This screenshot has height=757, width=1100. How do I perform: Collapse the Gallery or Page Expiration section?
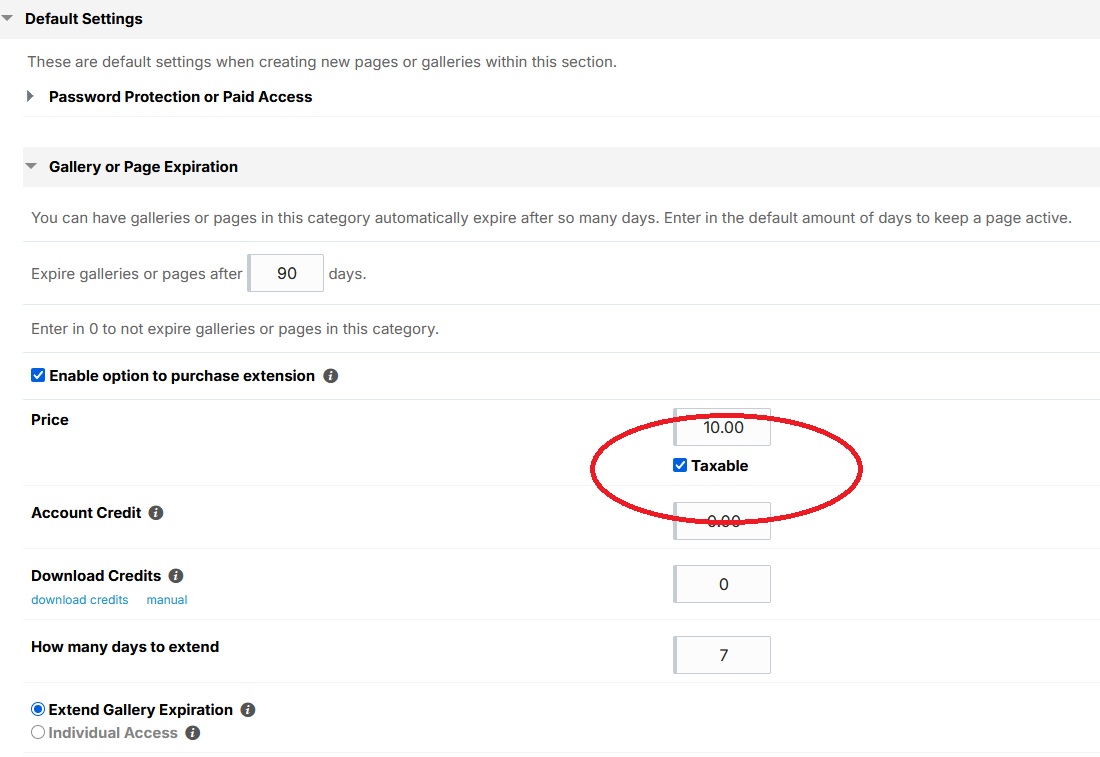[31, 167]
